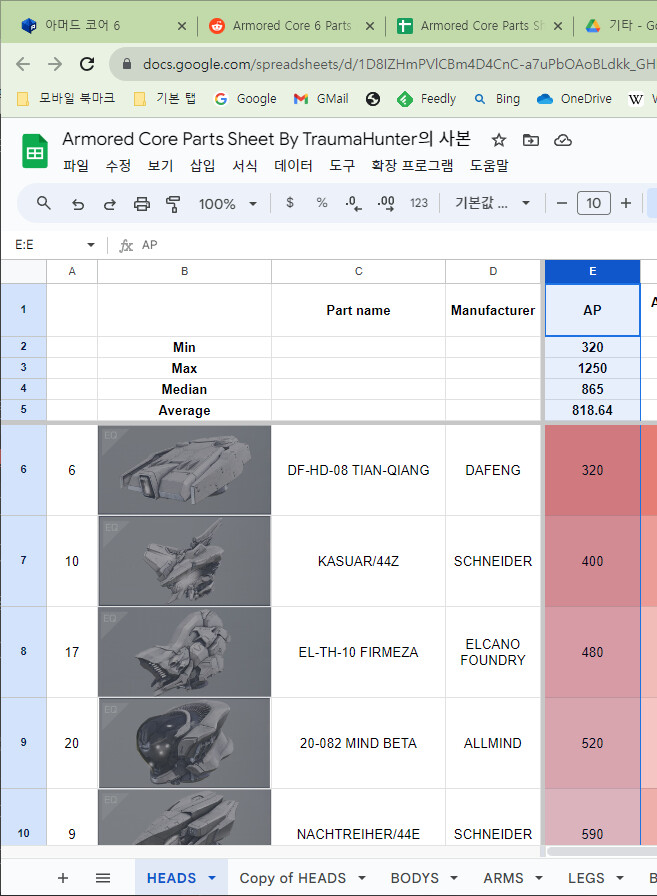Close the Armored Core Parts Sheet tab
The image size is (657, 896).
(x=558, y=26)
